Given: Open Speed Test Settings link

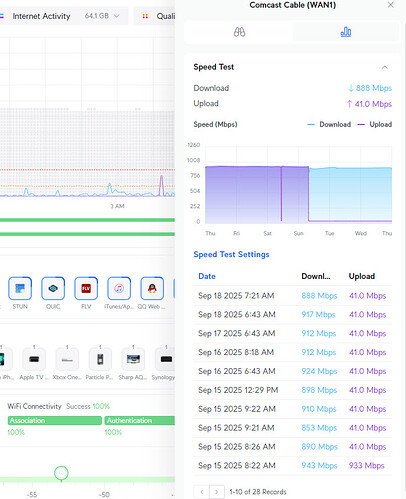Looking at the screenshot, I should click(231, 254).
